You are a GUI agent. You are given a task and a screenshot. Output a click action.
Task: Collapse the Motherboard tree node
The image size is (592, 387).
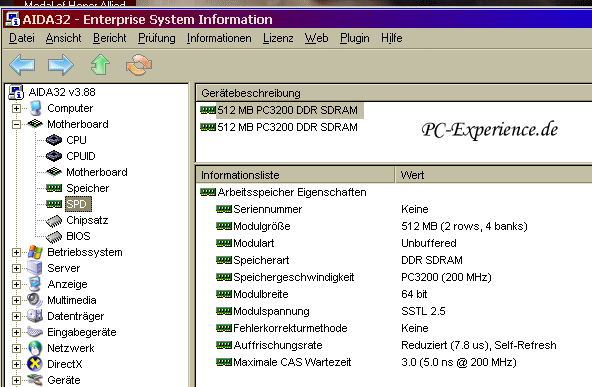[x=16, y=124]
